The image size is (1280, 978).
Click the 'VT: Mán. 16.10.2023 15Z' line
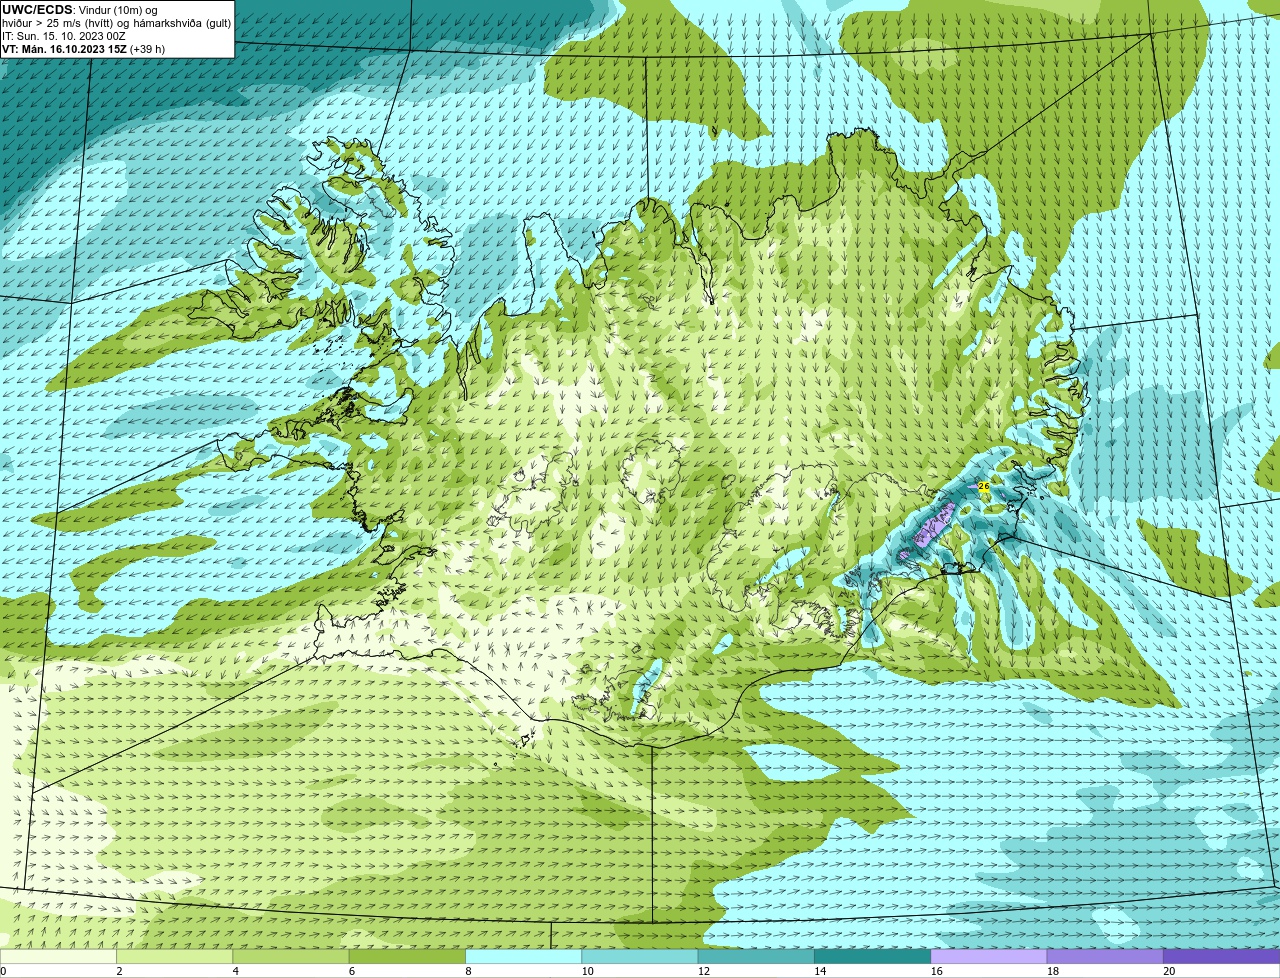pyautogui.click(x=64, y=49)
